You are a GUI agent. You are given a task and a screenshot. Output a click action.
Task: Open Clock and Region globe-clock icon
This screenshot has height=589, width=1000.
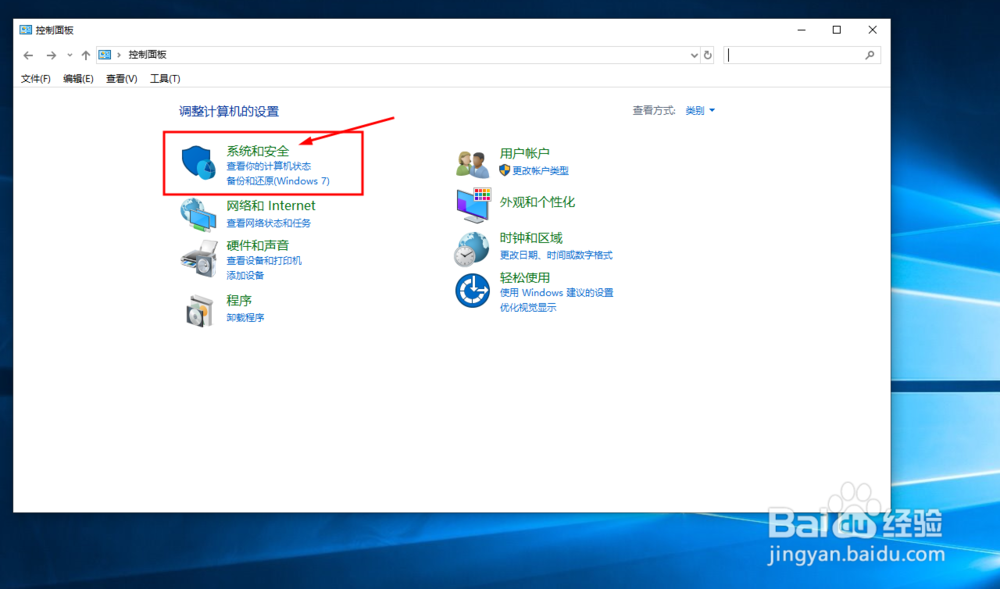(x=471, y=249)
